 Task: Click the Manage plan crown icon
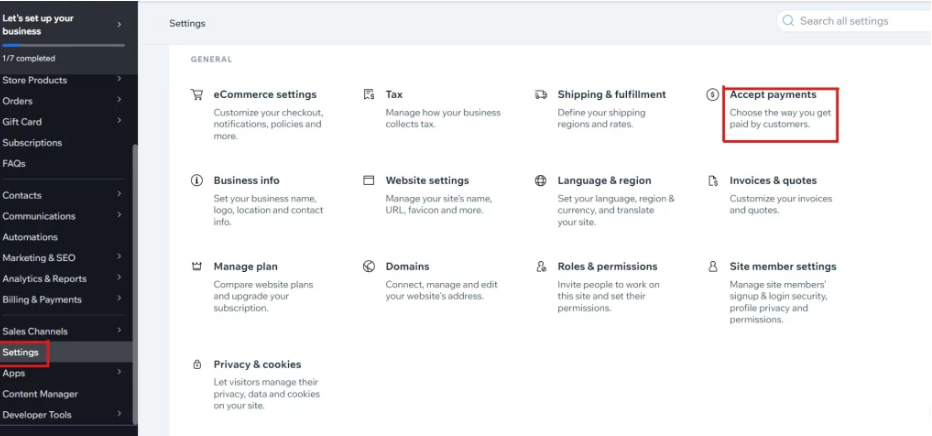[196, 267]
